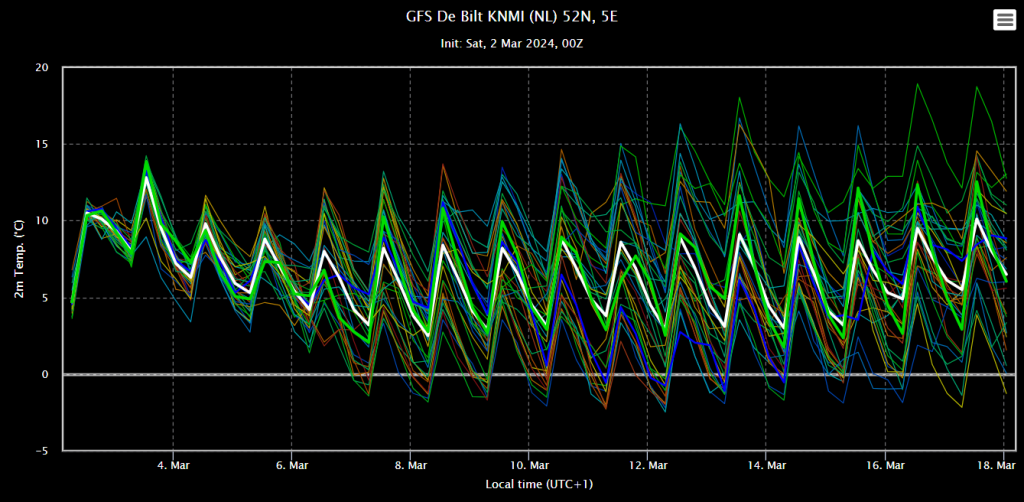Select the 18. Mar x-axis date label
Viewport: 1024px width, 502px height.
tap(999, 465)
